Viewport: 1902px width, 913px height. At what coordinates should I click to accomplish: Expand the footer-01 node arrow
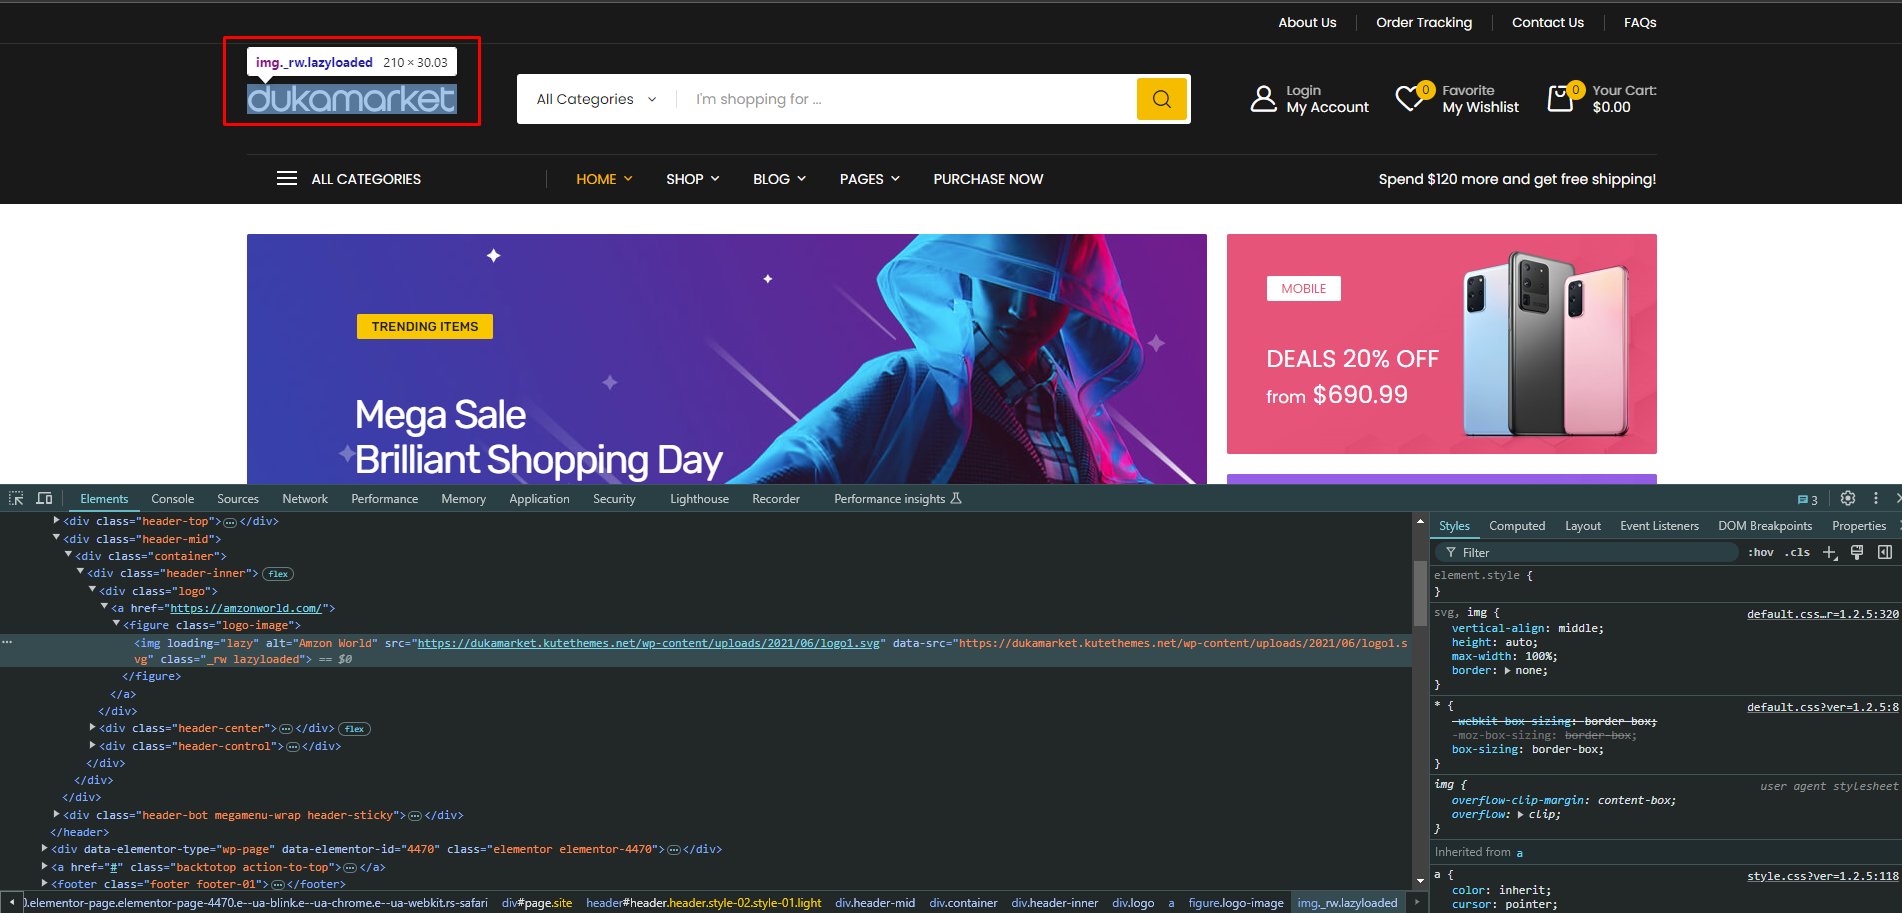44,883
